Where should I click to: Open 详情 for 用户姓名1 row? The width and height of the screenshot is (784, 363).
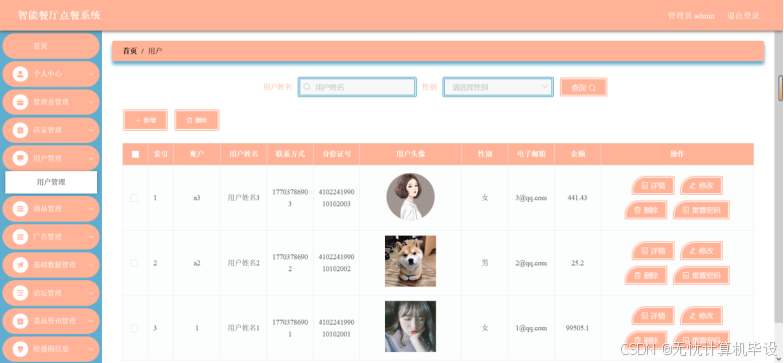[x=653, y=316]
